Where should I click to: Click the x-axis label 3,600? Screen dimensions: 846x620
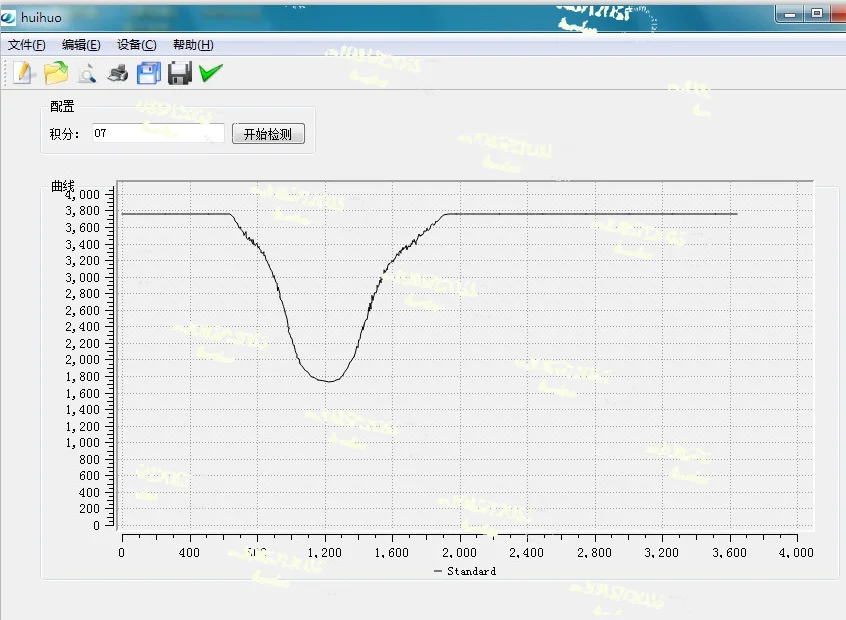(x=729, y=553)
